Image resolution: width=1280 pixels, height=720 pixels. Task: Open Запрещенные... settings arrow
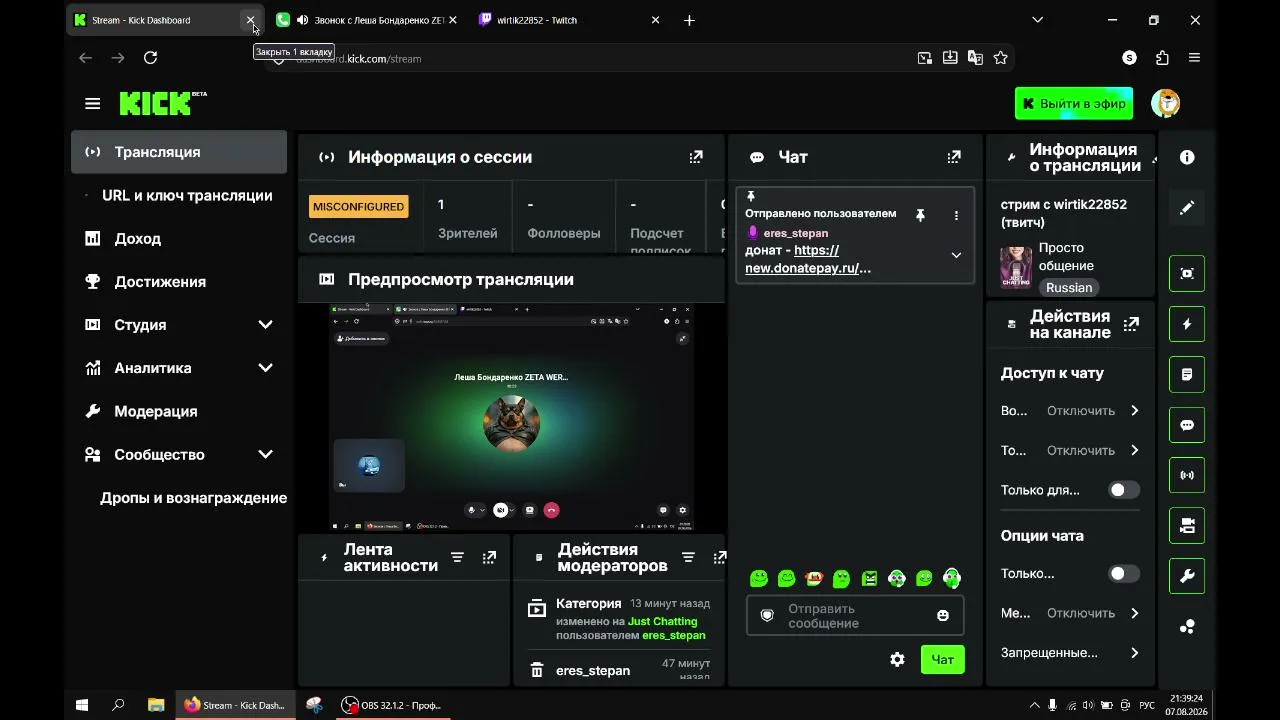point(1134,653)
